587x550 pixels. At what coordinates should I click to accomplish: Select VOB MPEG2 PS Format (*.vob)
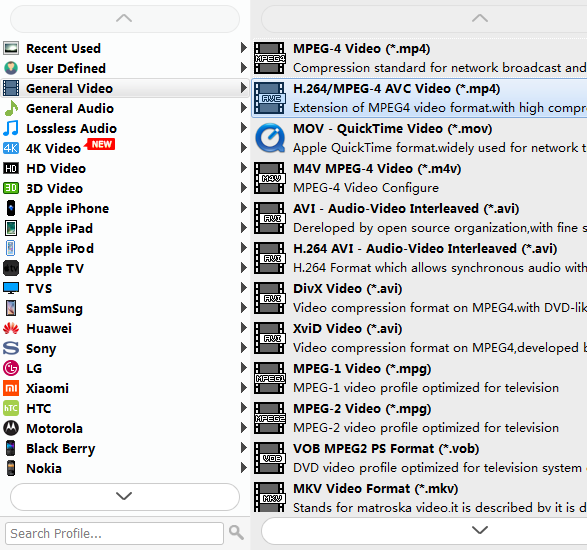[x=419, y=458]
